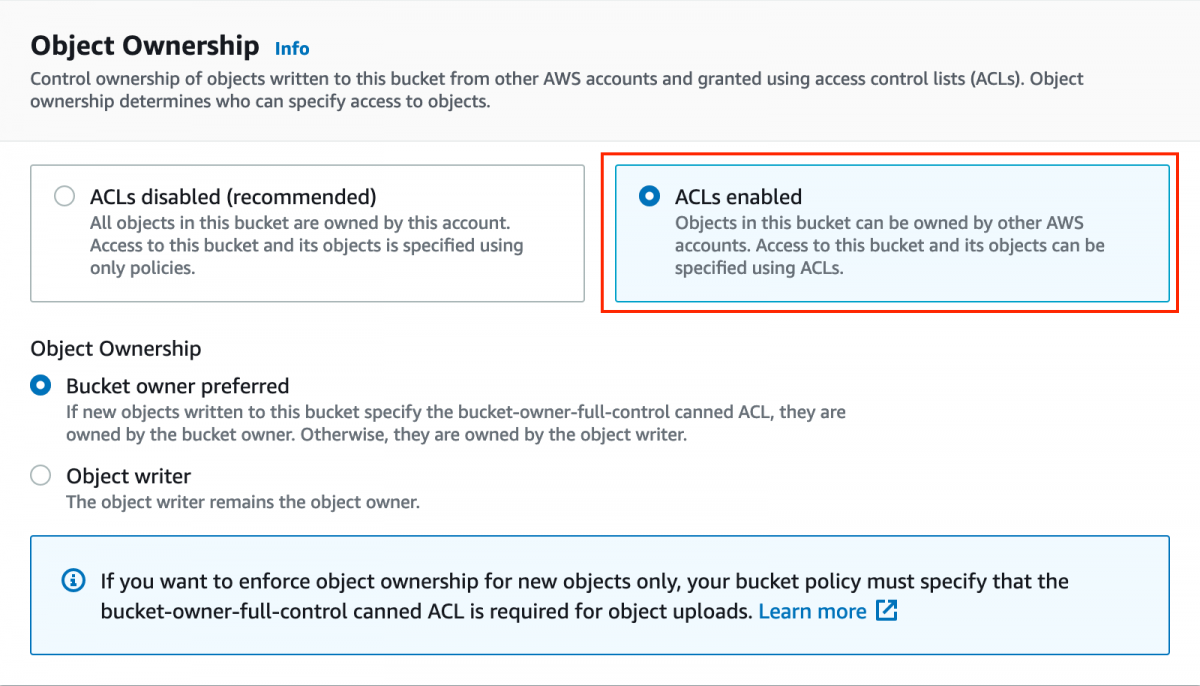This screenshot has width=1200, height=686.
Task: Click the "Object writer" label text
Action: point(129,476)
